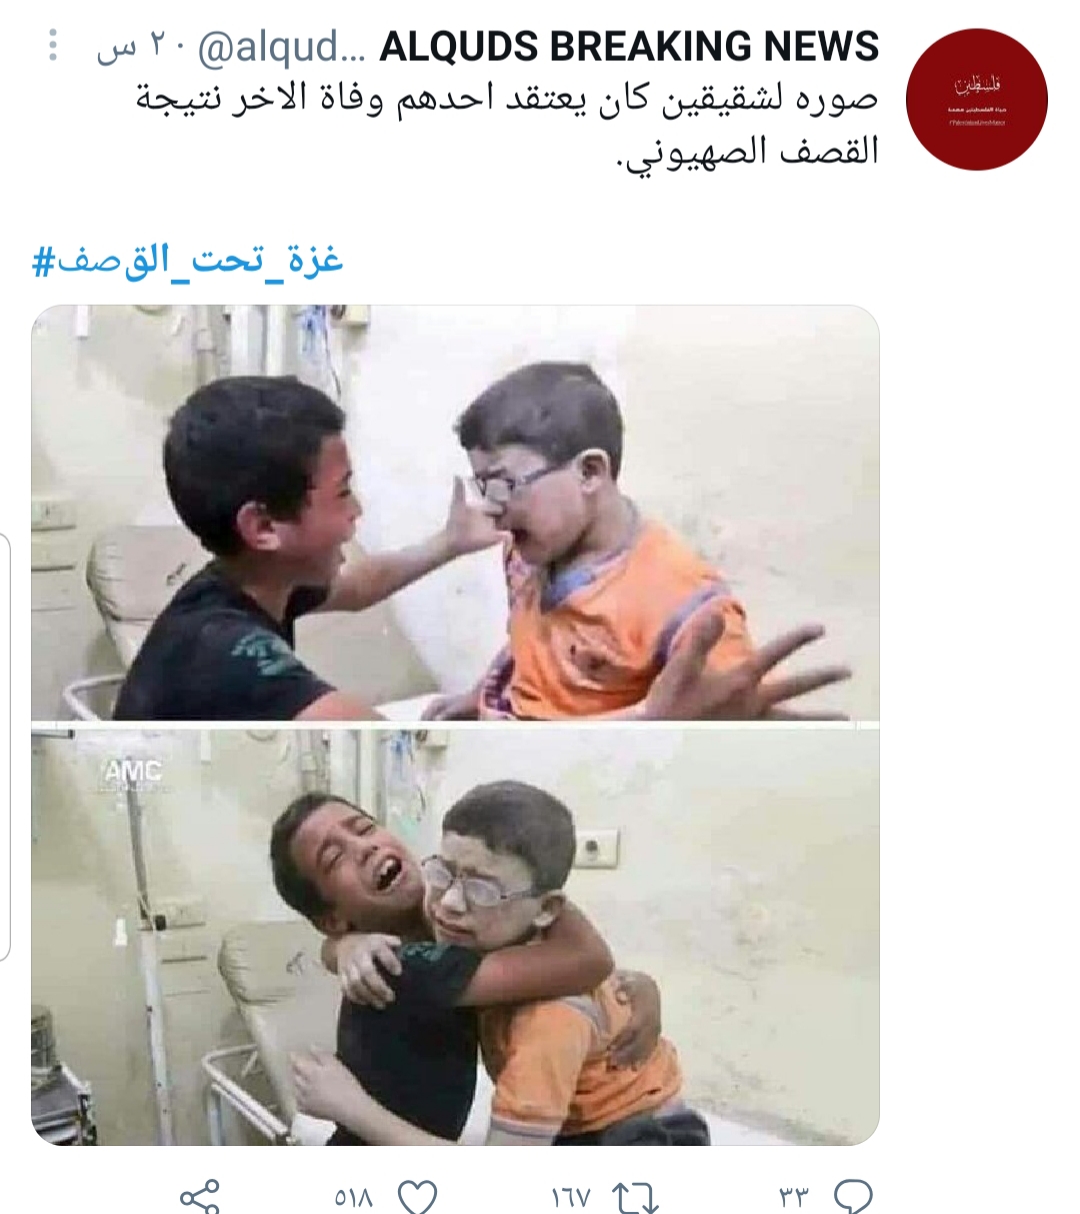The height and width of the screenshot is (1214, 1080).
Task: Tap the reply count ٣٣
Action: point(792,1197)
